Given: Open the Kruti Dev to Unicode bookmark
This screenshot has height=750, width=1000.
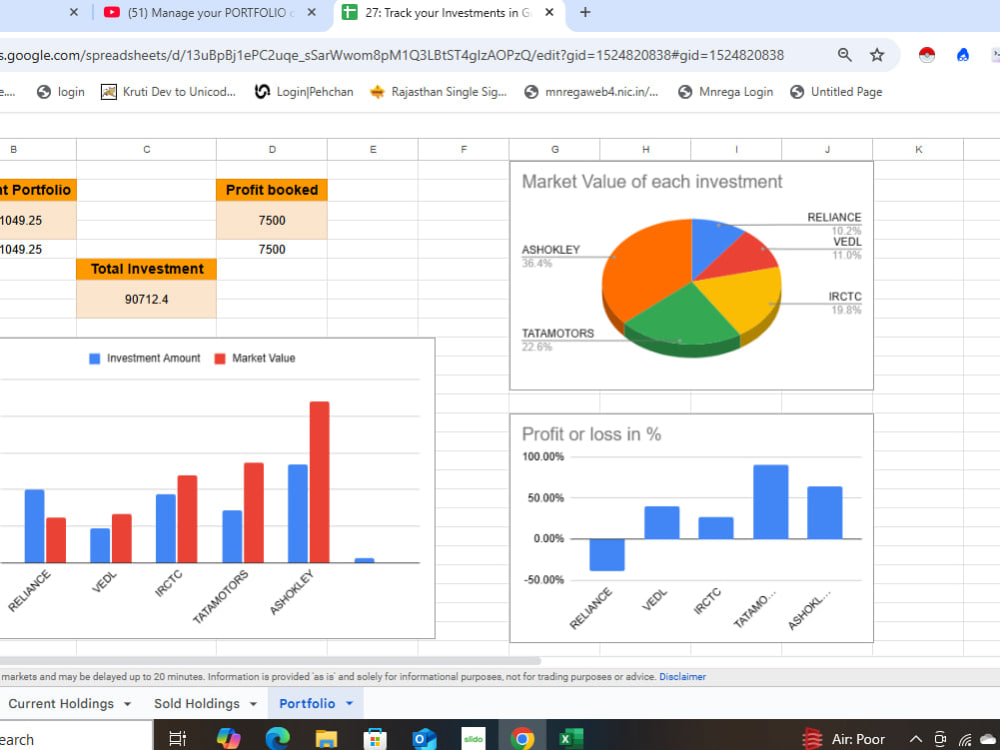Looking at the screenshot, I should point(168,92).
